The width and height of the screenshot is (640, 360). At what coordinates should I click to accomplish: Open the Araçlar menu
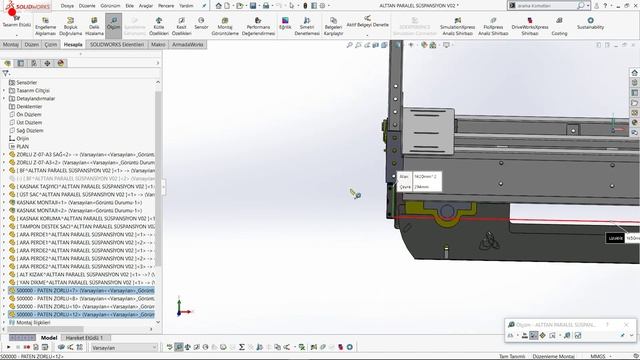146,6
